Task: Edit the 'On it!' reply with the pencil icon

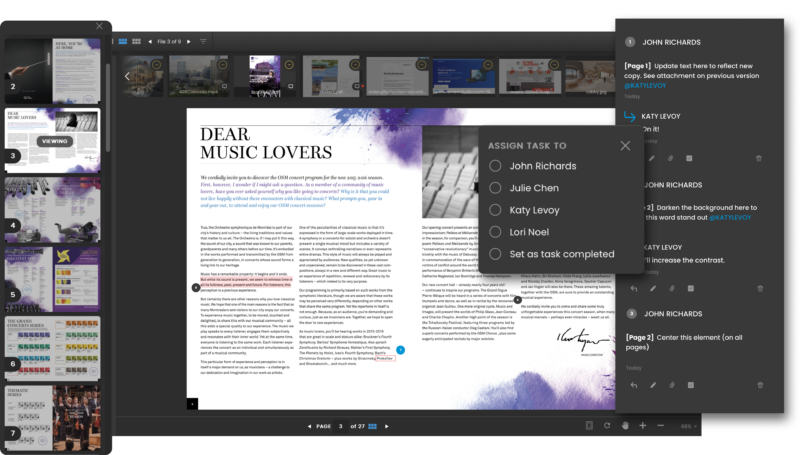Action: [652, 158]
